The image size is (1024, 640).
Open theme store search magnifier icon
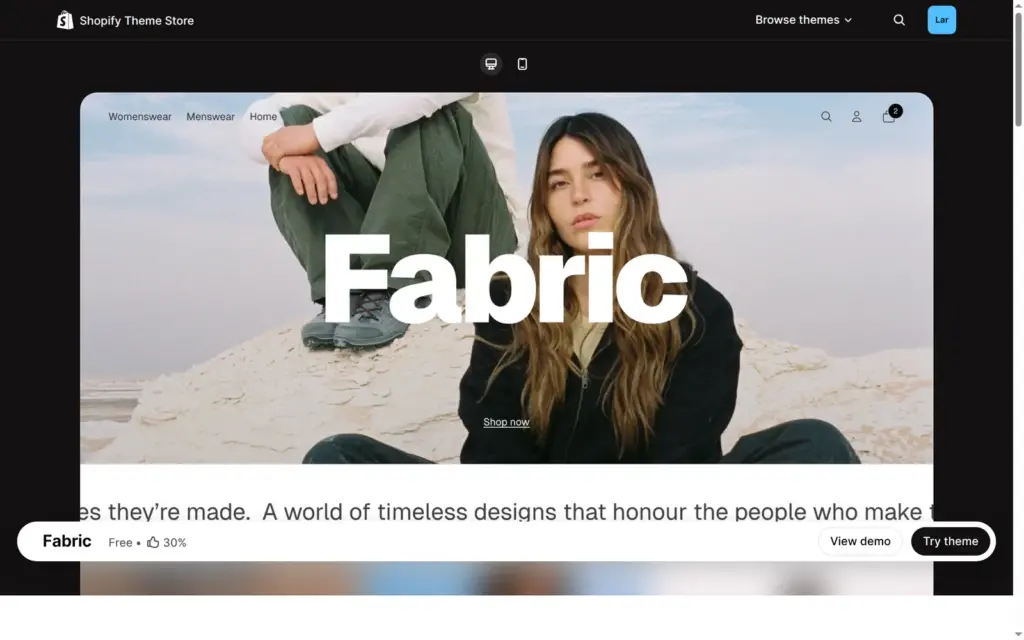(899, 20)
